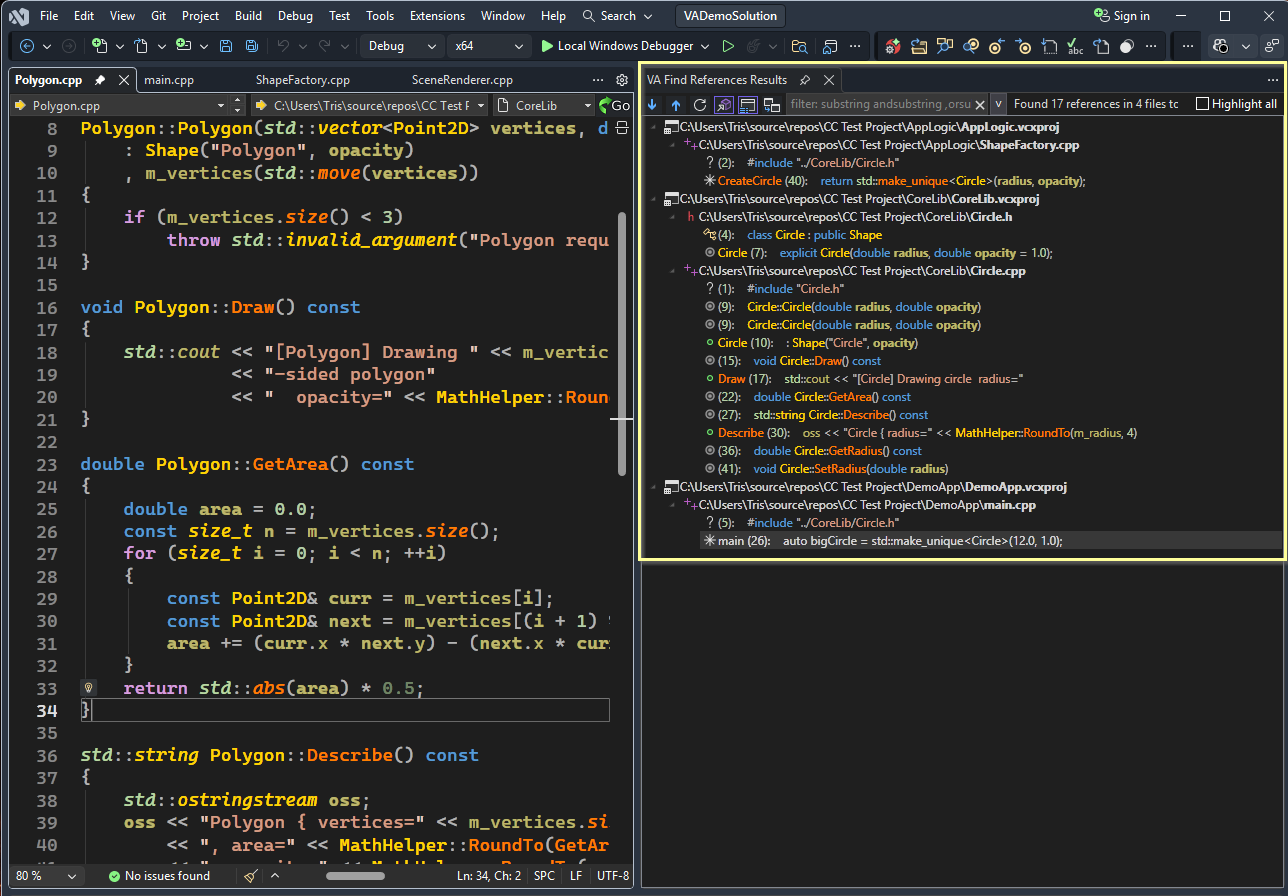The width and height of the screenshot is (1288, 896).
Task: Click the Sign in button
Action: point(1123,16)
